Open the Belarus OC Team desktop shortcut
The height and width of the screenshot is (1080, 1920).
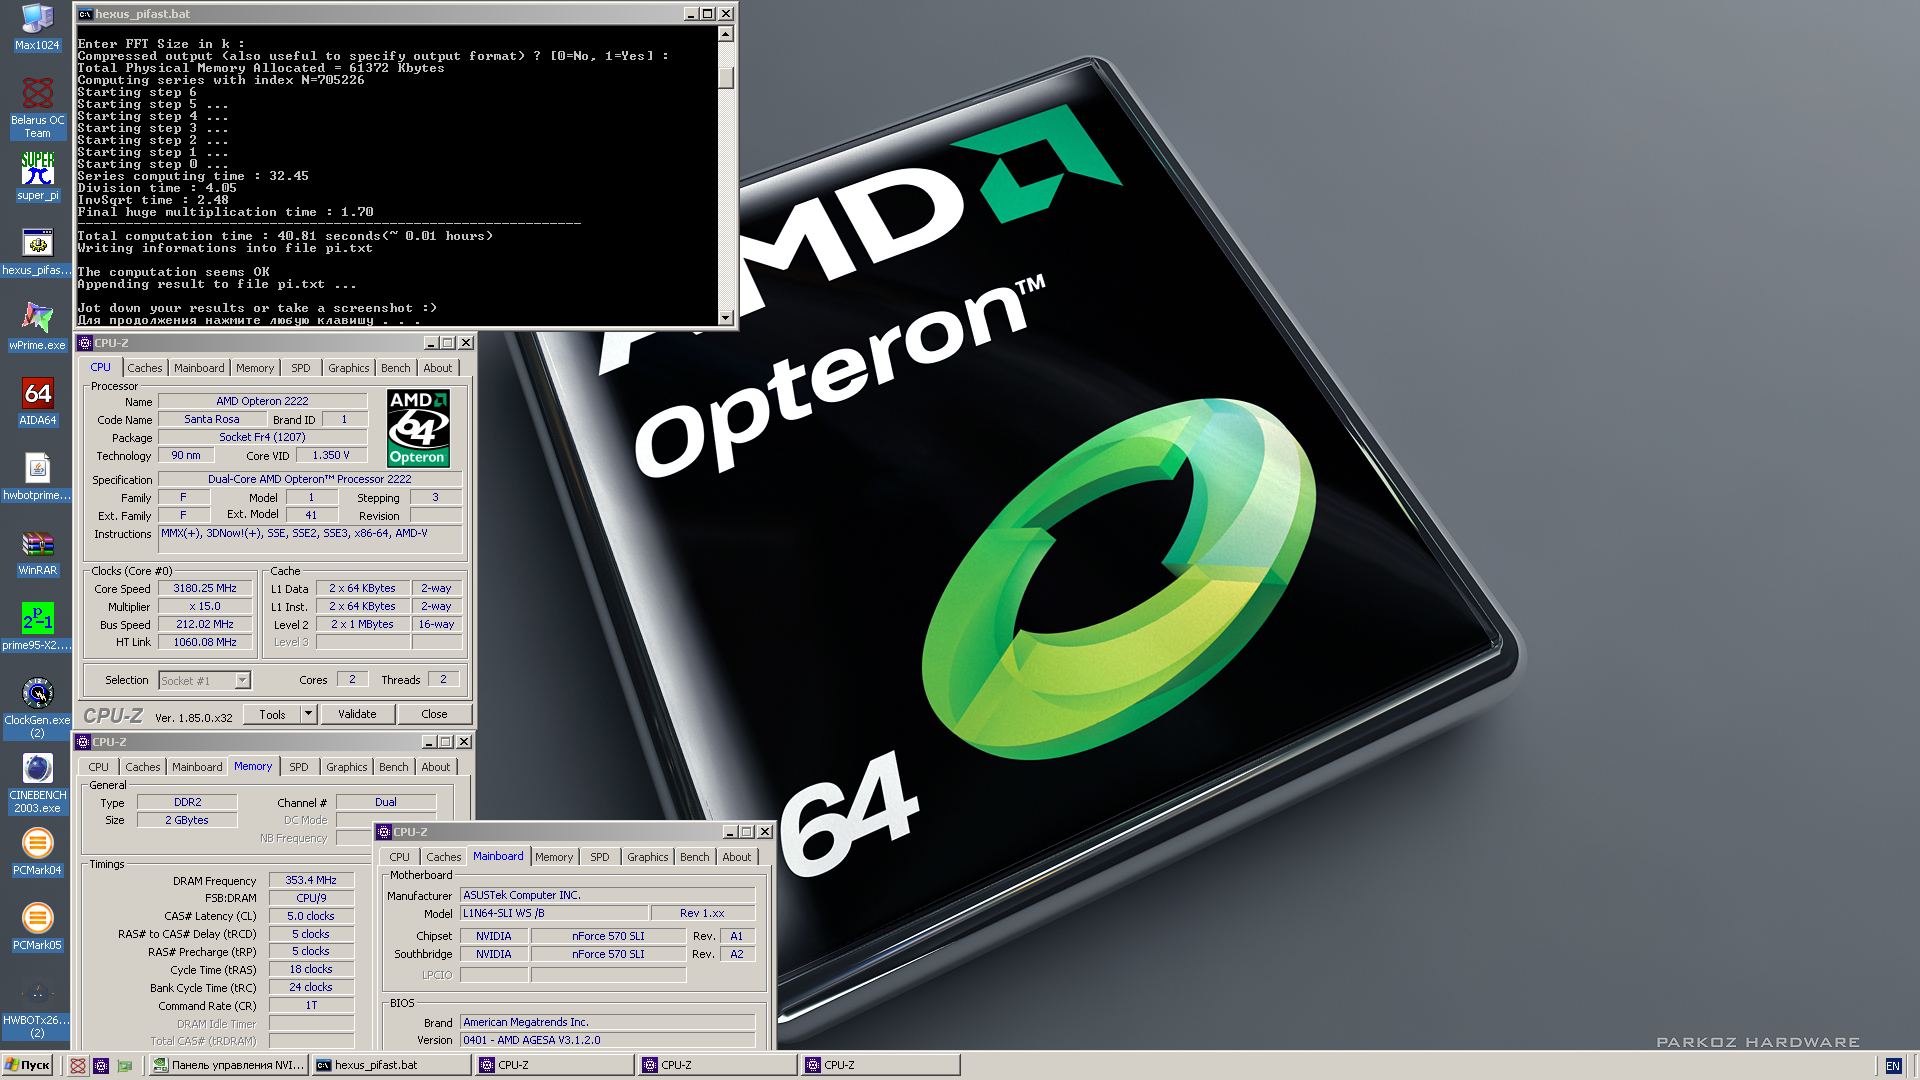37,108
